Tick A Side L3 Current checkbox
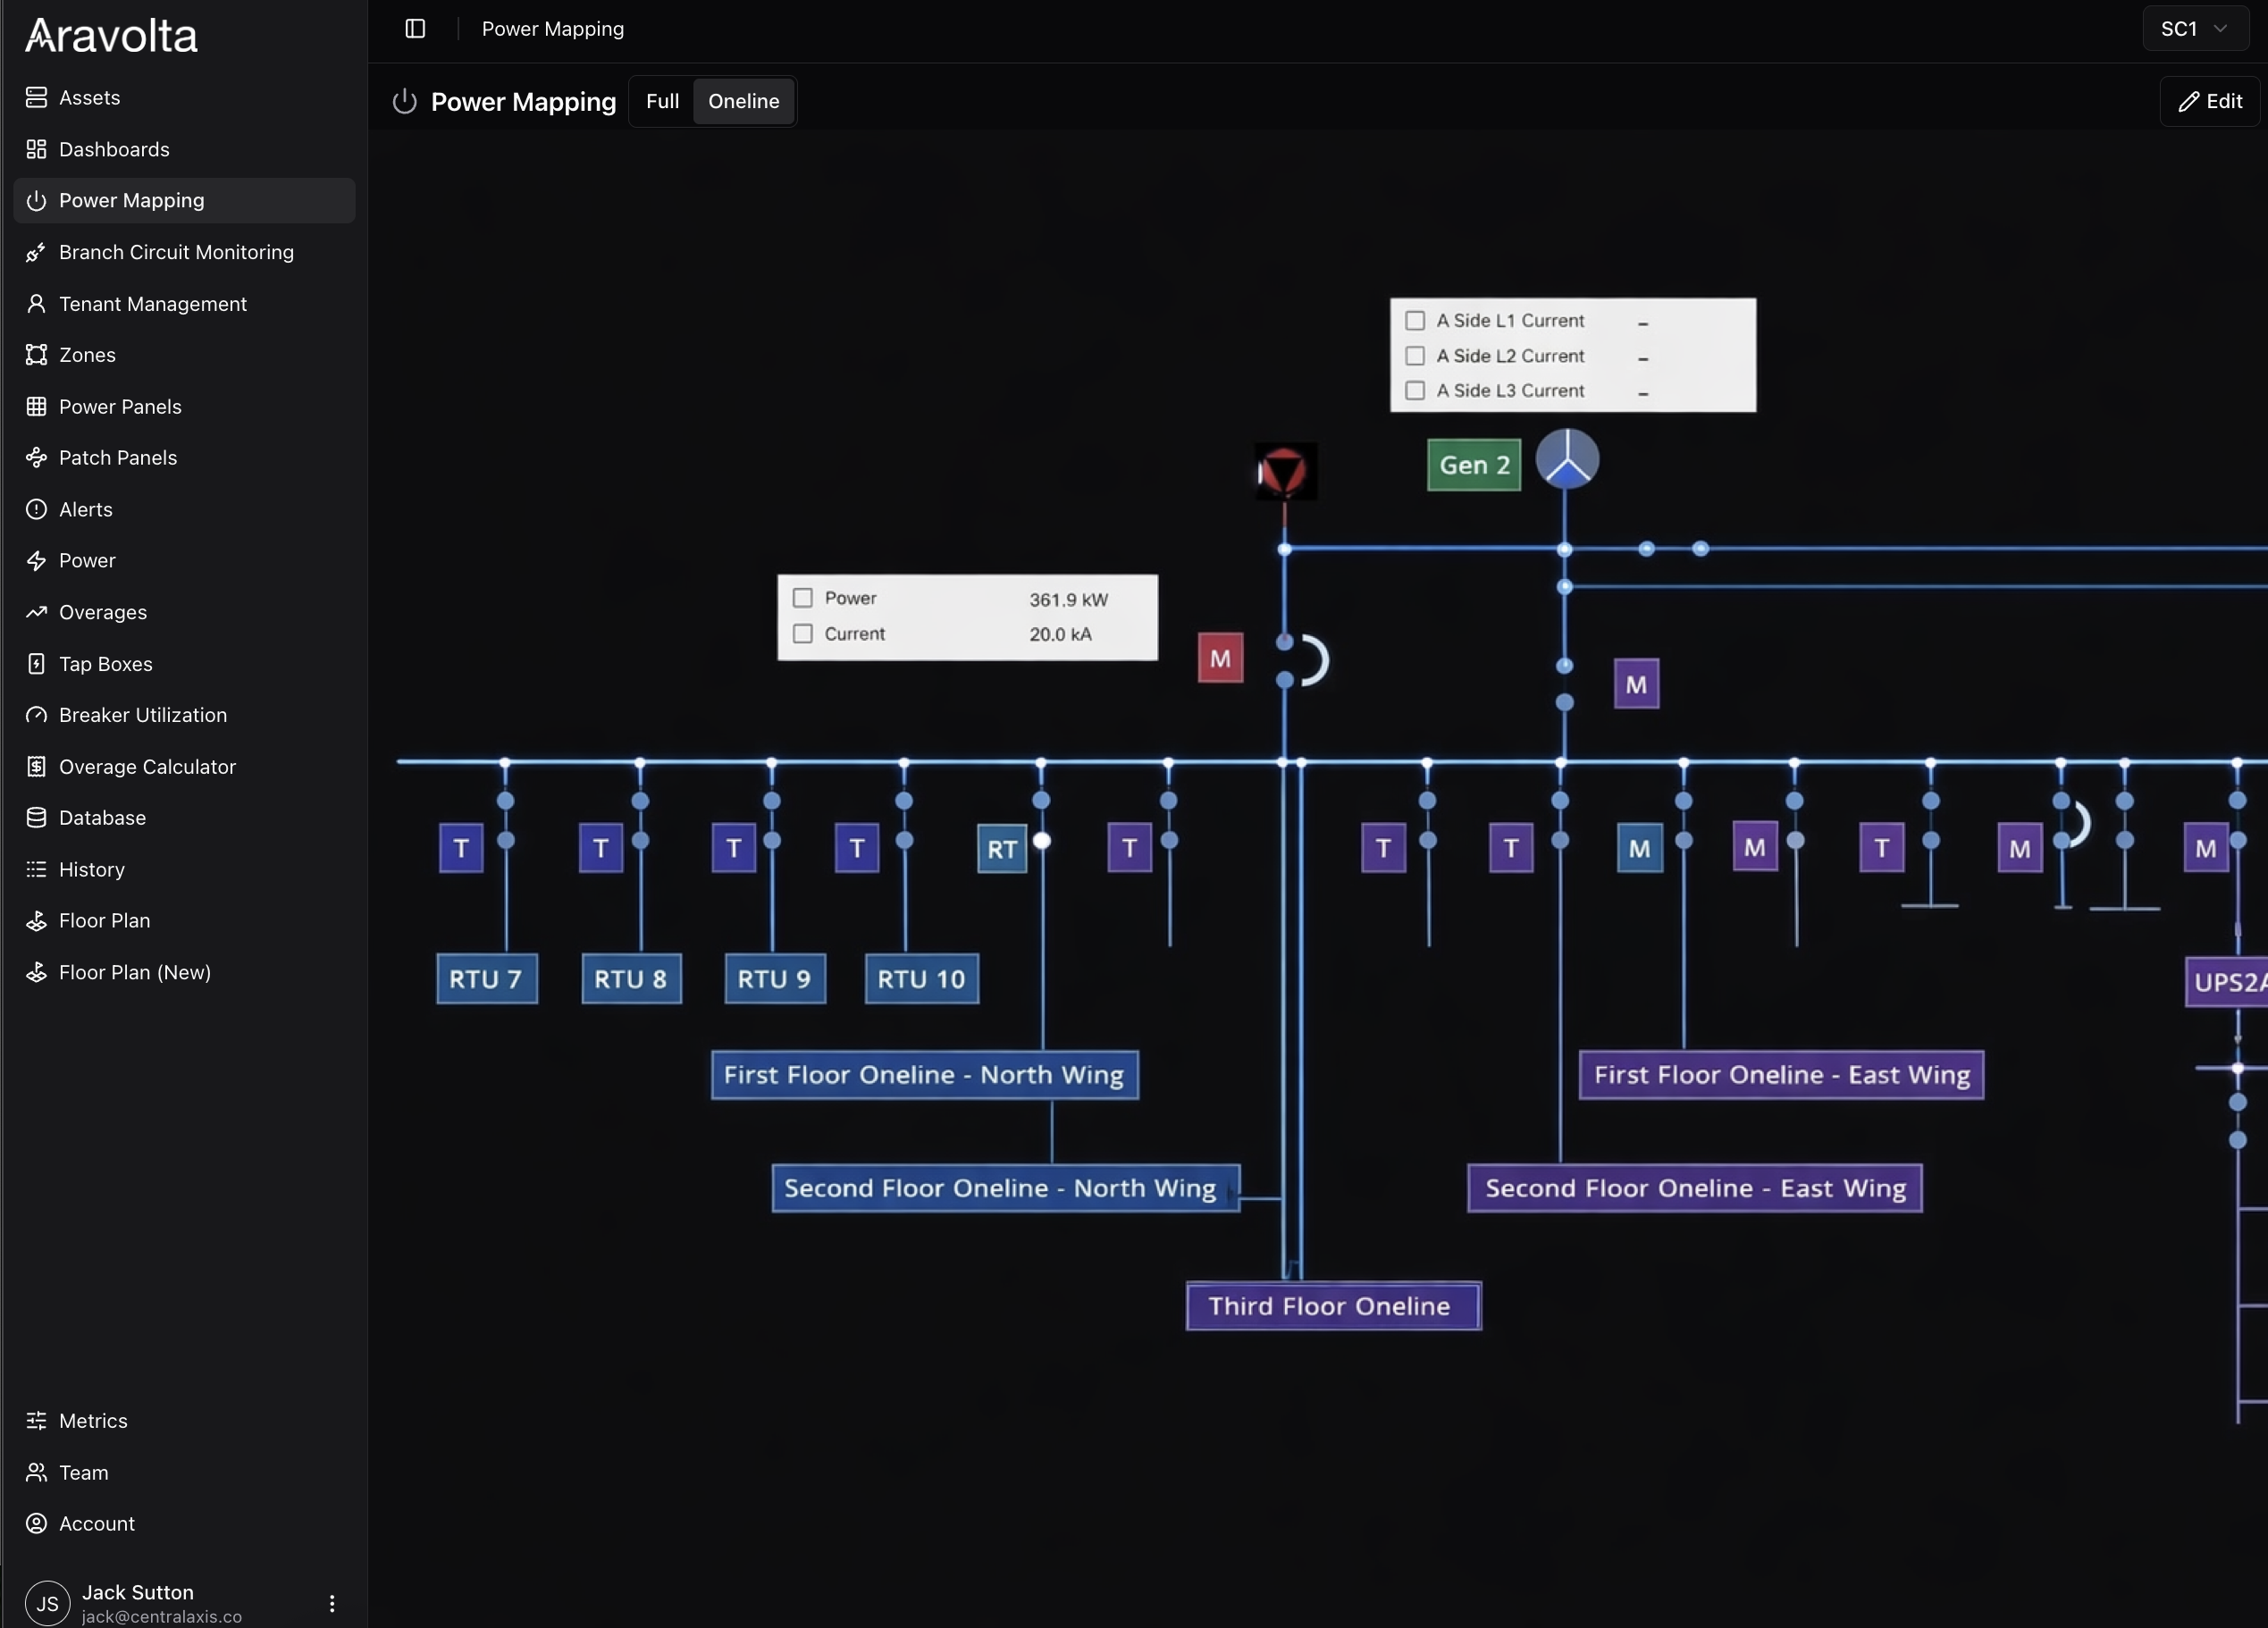This screenshot has width=2268, height=1628. tap(1415, 391)
